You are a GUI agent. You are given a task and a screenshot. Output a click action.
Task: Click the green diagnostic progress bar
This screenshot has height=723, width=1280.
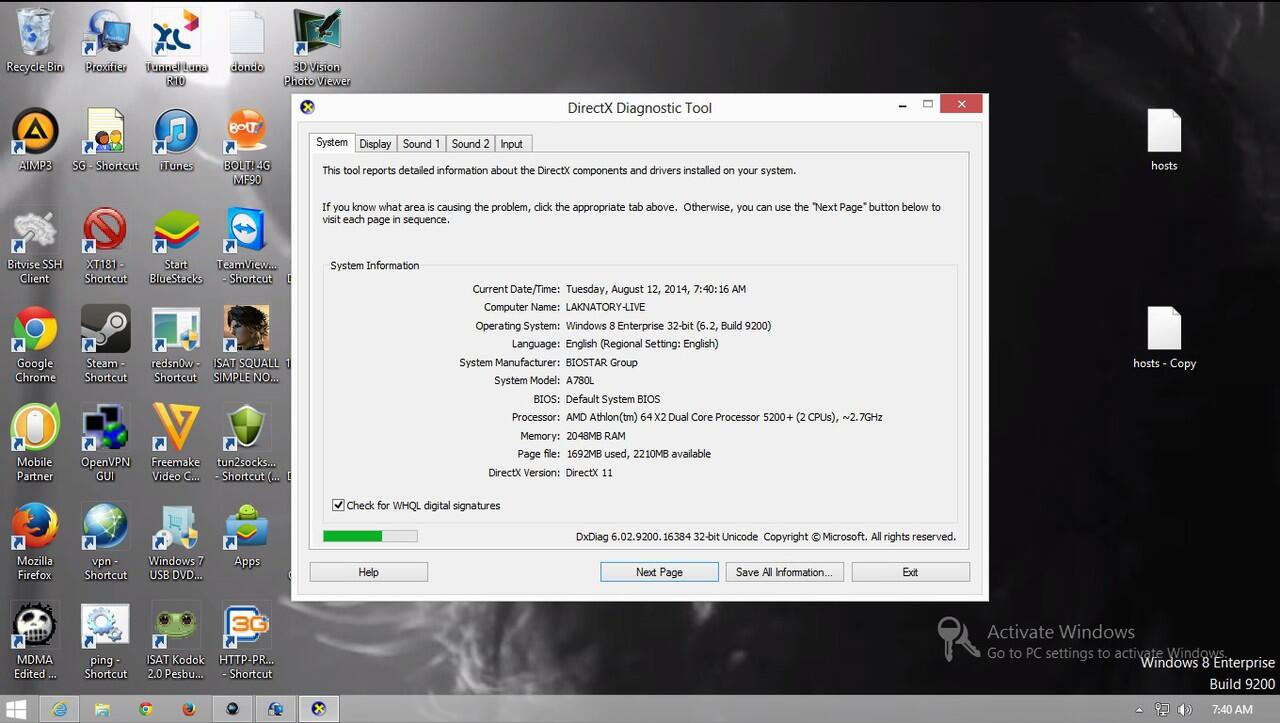[370, 536]
